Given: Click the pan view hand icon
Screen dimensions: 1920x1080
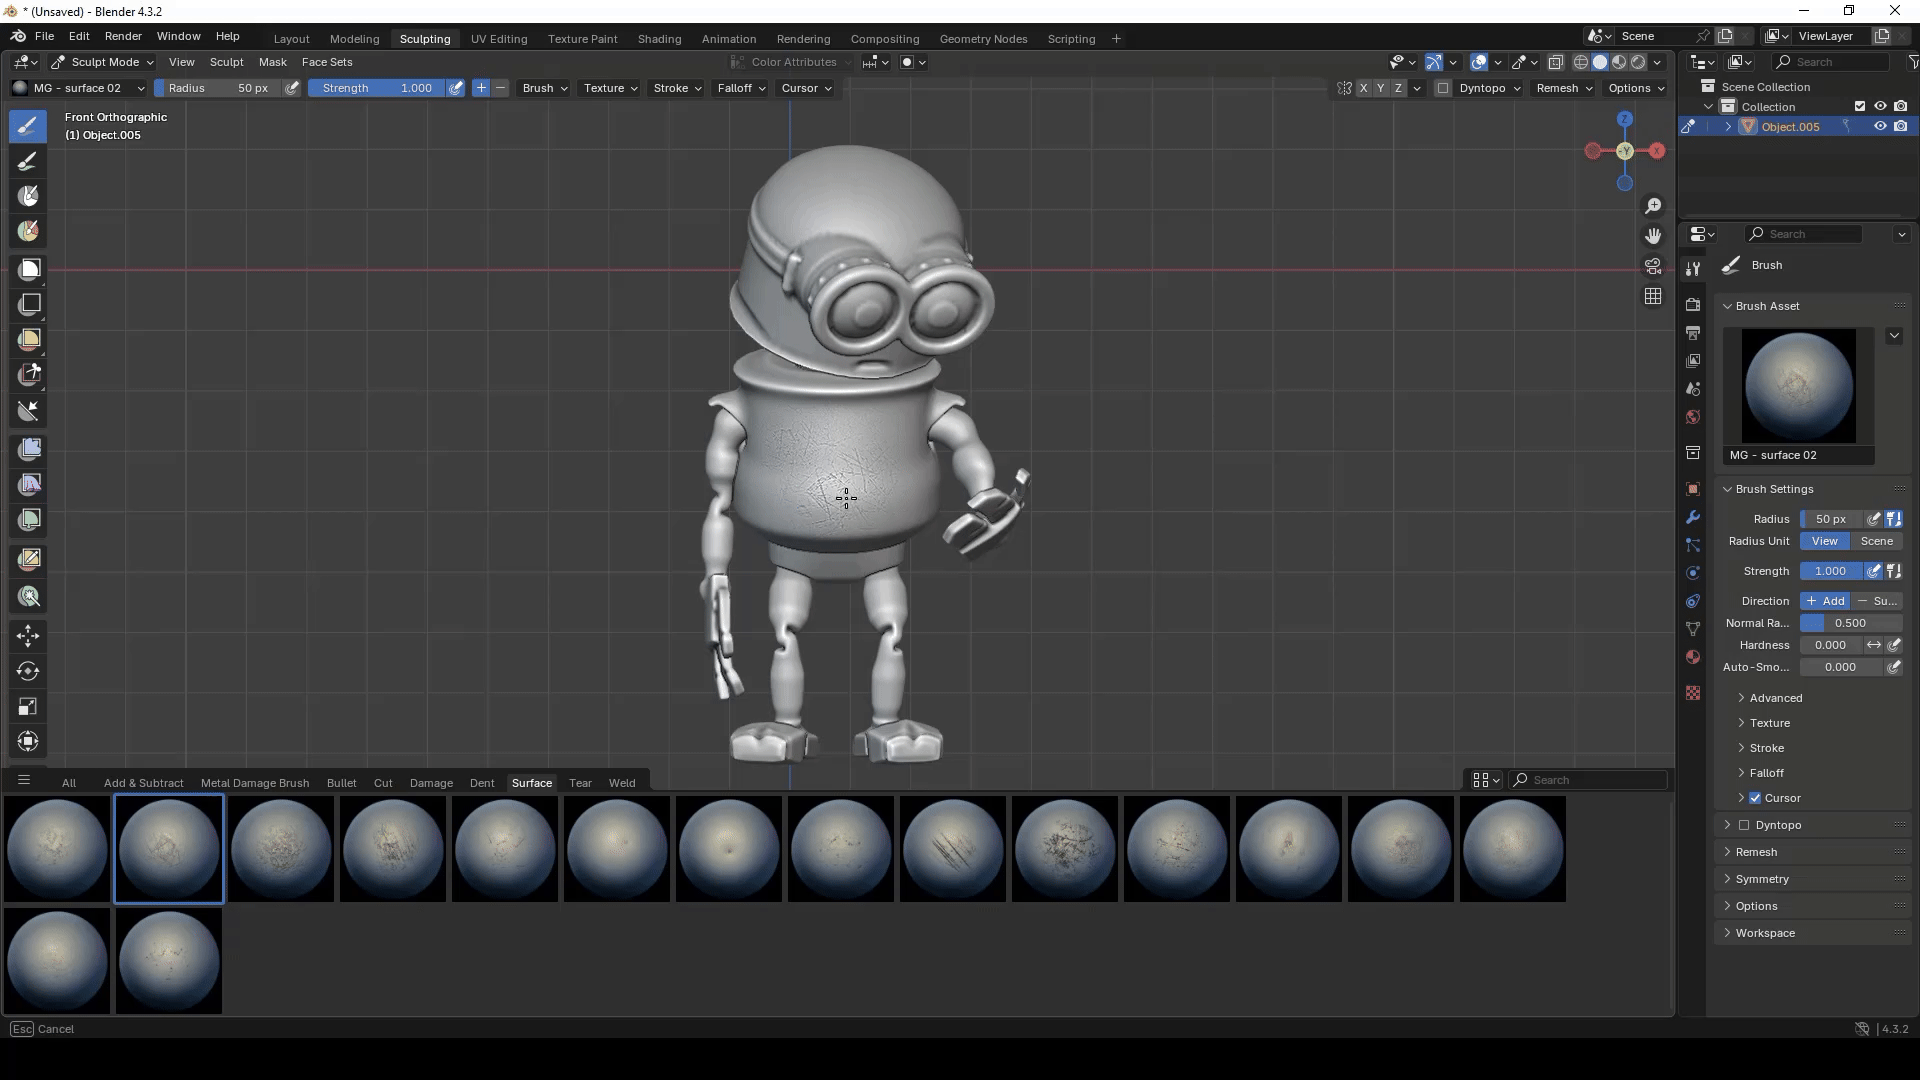Looking at the screenshot, I should click(1653, 236).
